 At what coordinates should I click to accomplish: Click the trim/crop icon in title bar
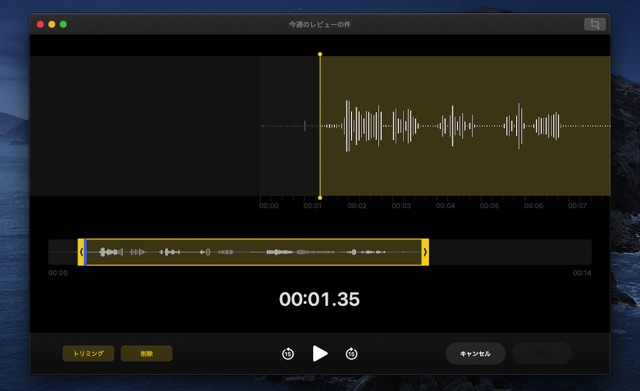pos(595,24)
